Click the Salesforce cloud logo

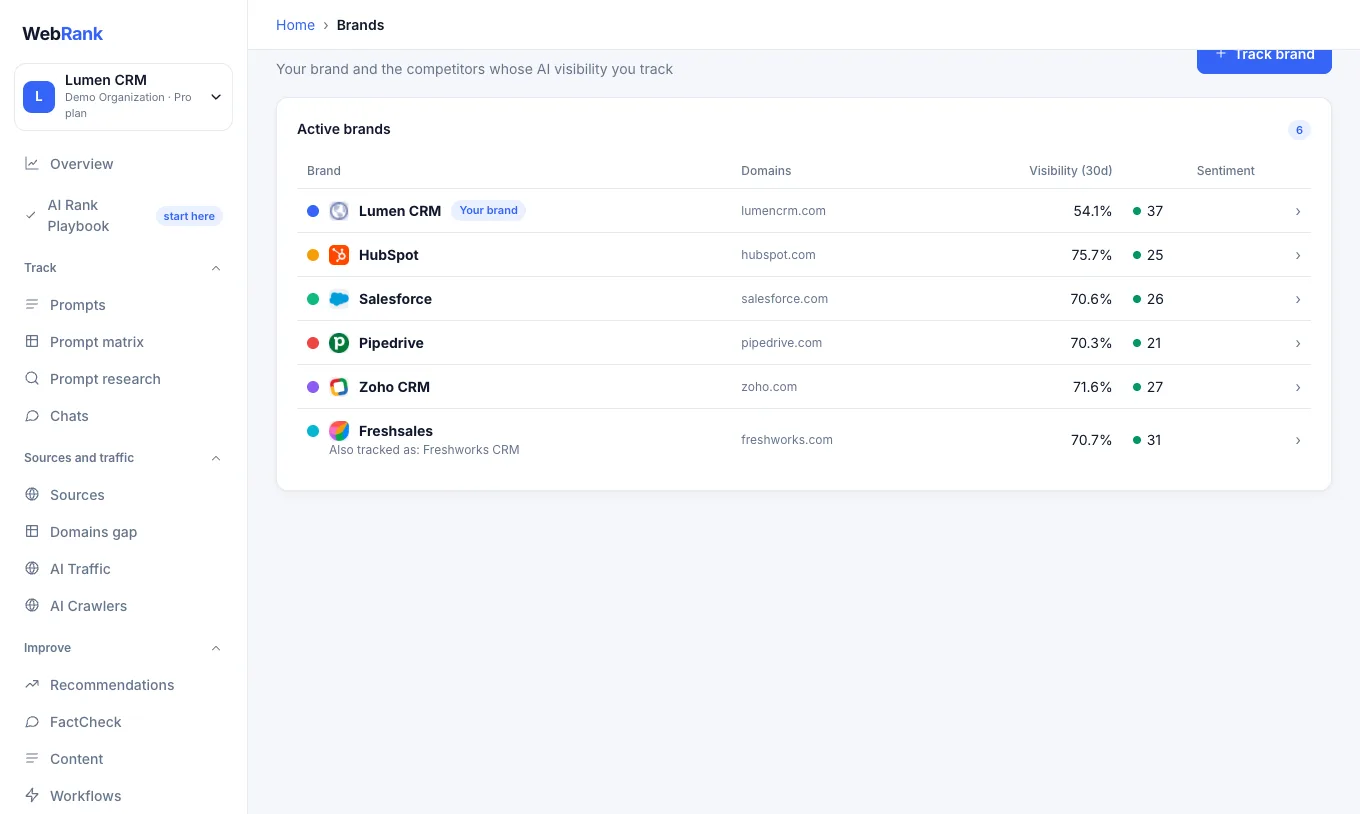339,299
